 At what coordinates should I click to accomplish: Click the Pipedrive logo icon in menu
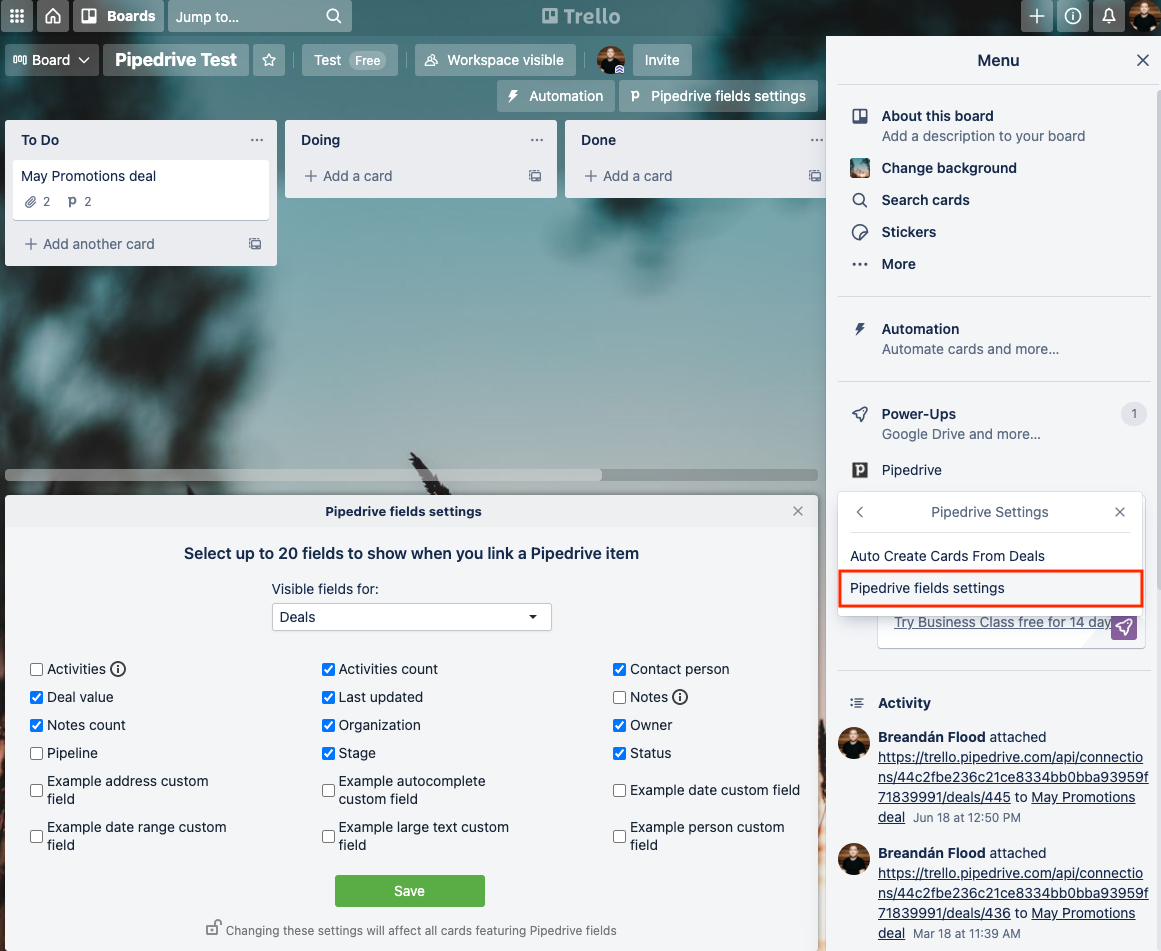pos(860,470)
